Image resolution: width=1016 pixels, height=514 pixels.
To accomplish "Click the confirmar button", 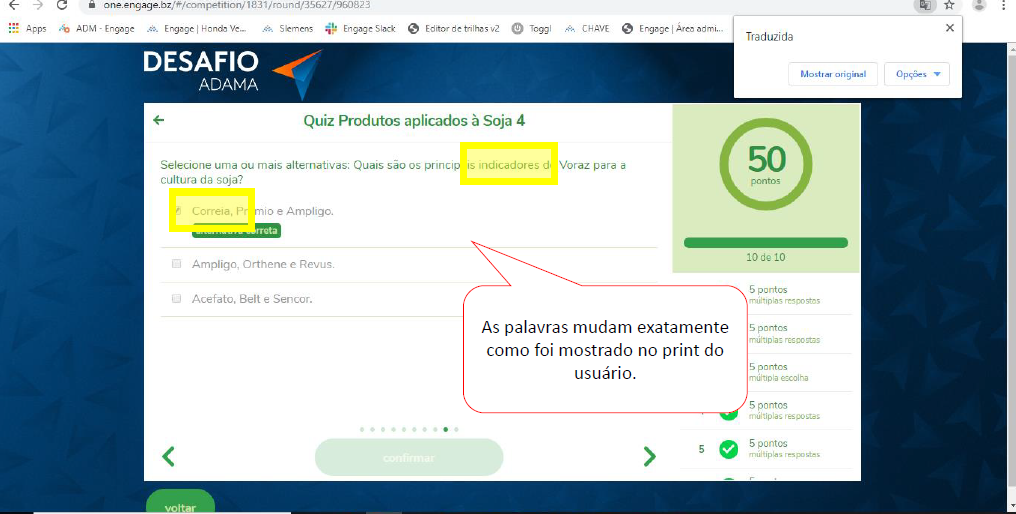I will pos(409,458).
